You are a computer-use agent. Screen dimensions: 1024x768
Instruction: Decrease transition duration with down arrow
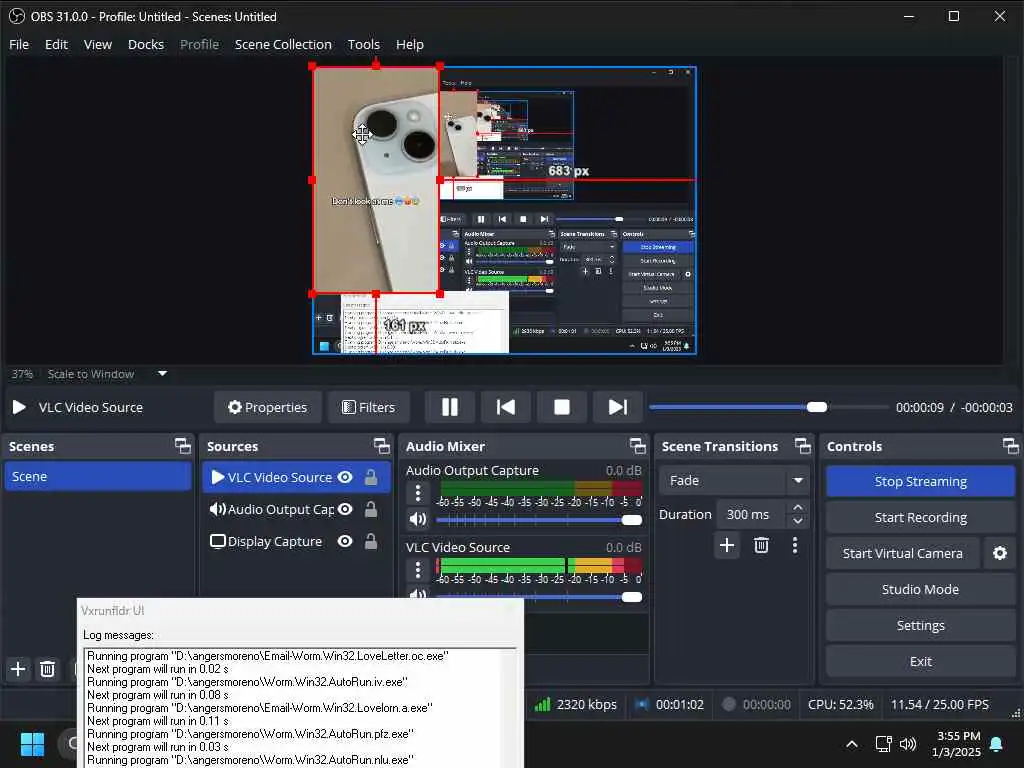pos(797,521)
